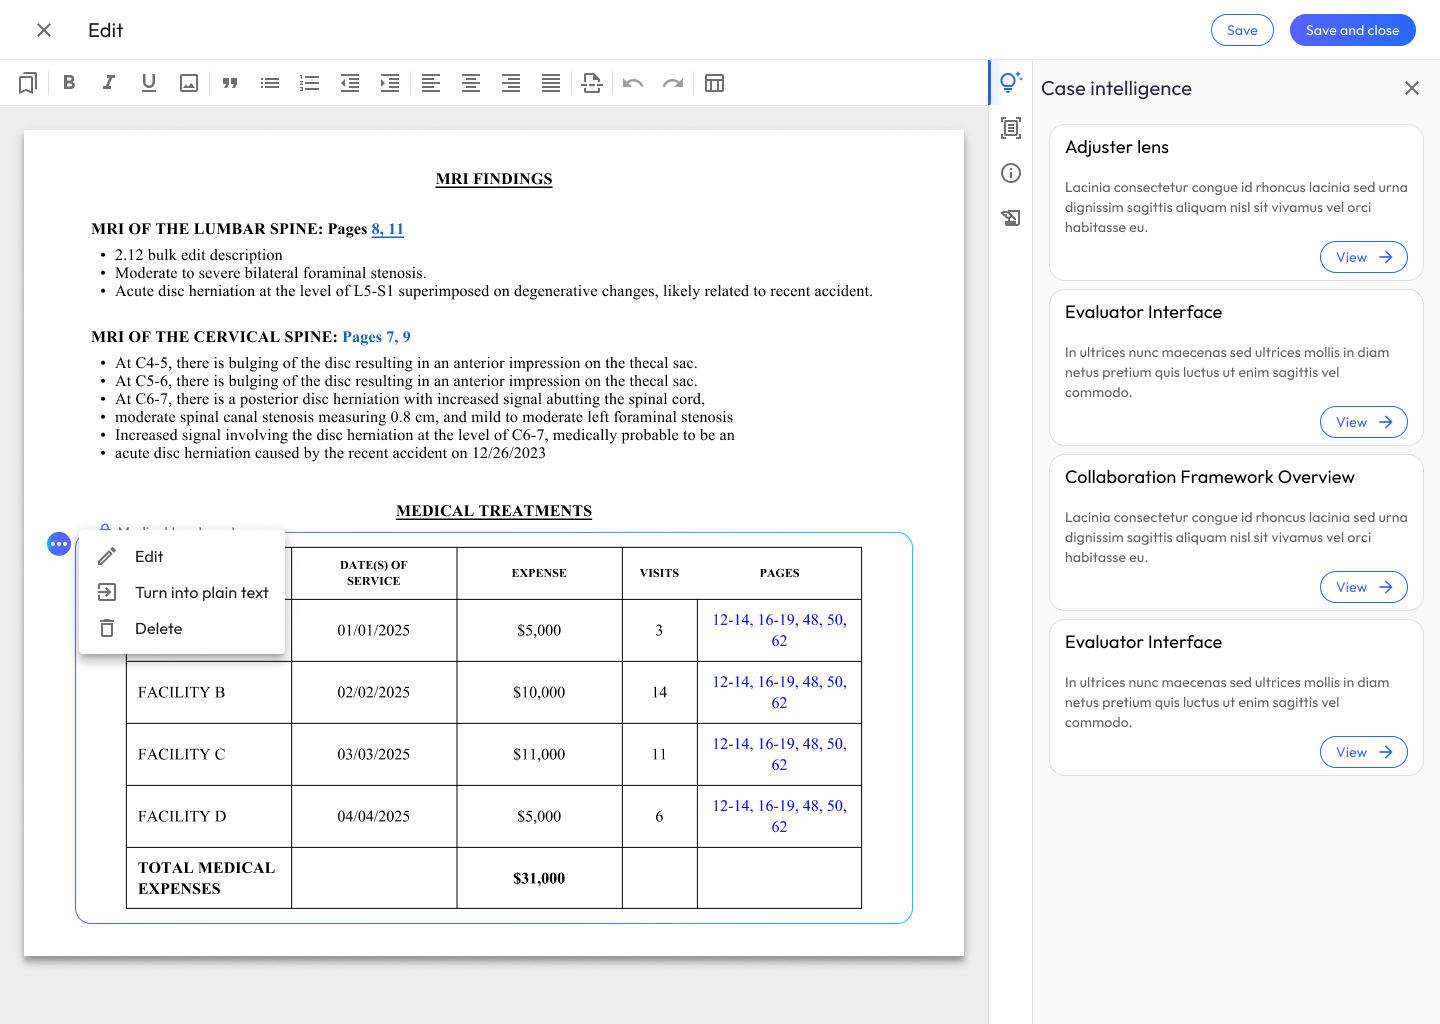Close the Case intelligence panel

click(1411, 88)
